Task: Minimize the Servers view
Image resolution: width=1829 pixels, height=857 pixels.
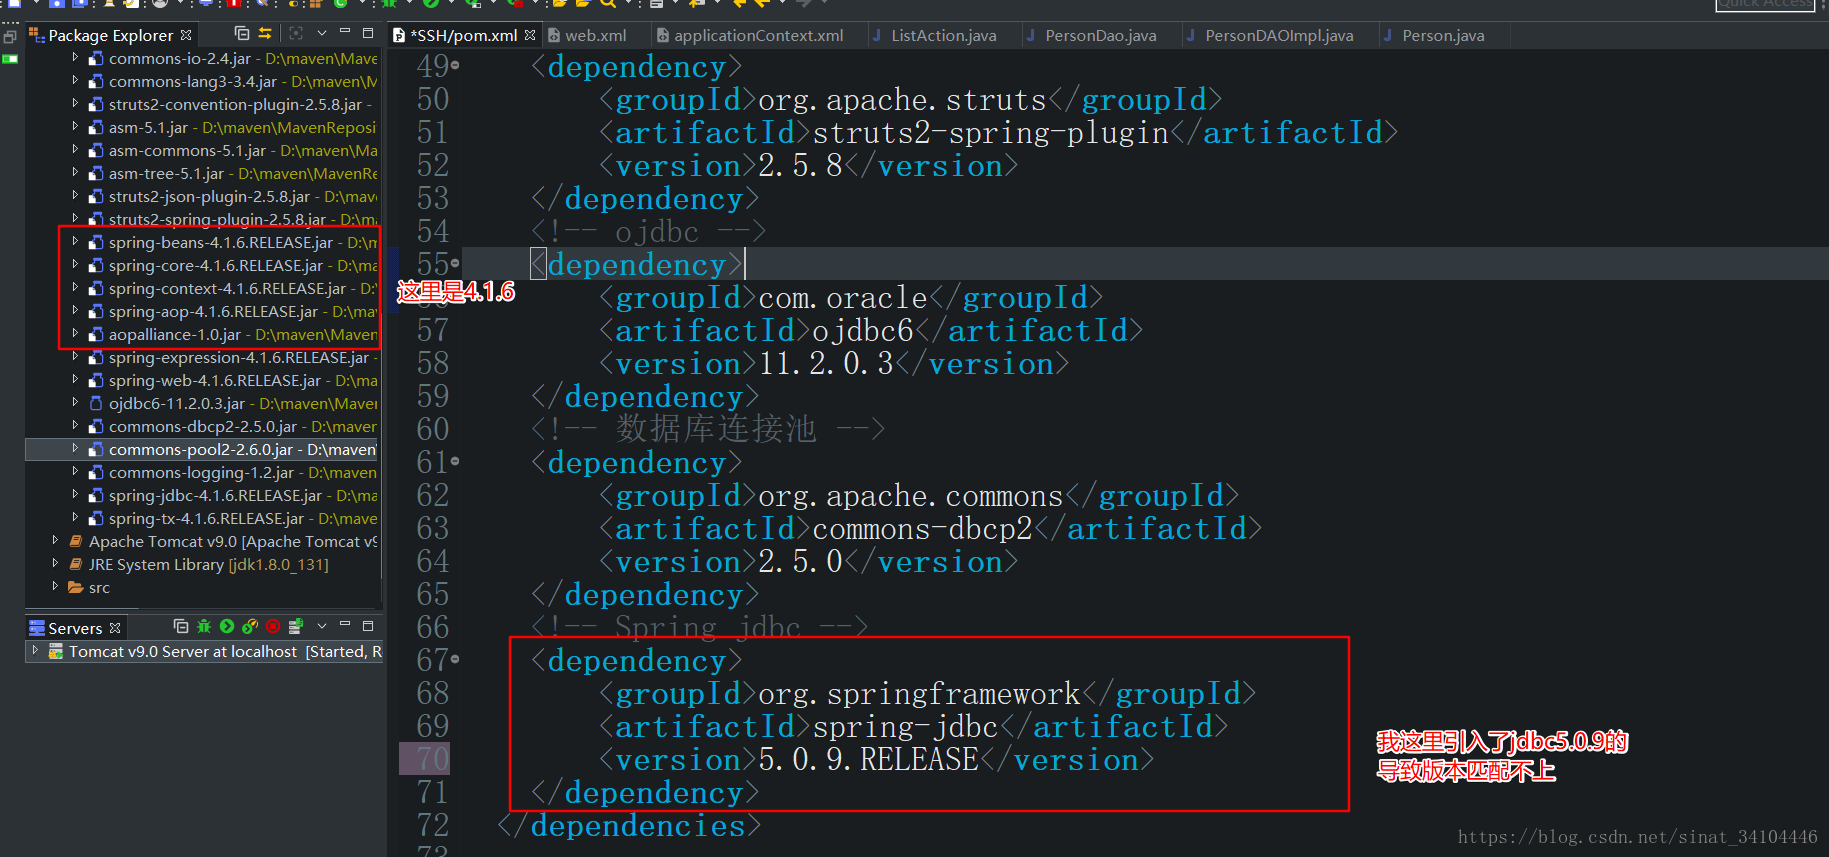Action: [345, 625]
